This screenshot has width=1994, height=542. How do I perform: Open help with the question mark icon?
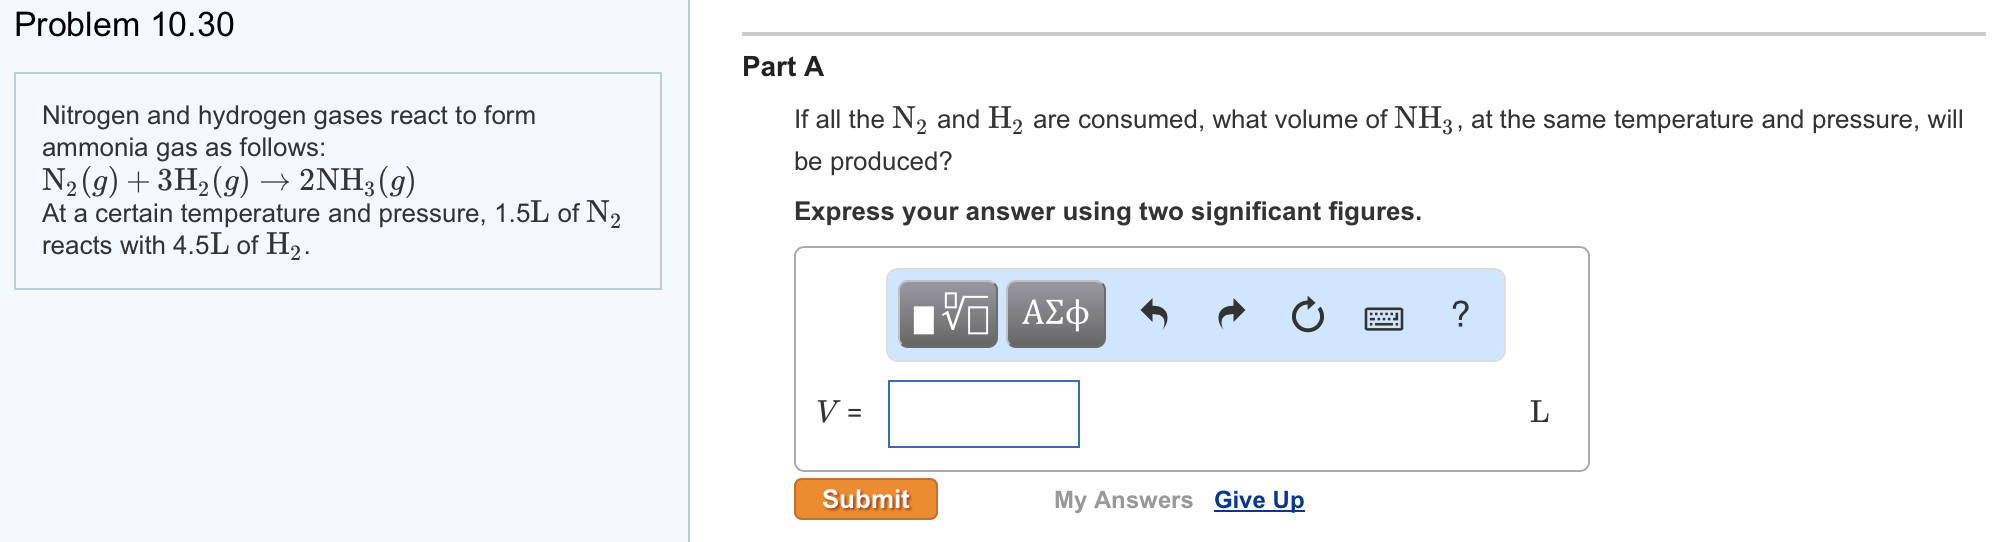pyautogui.click(x=1460, y=315)
